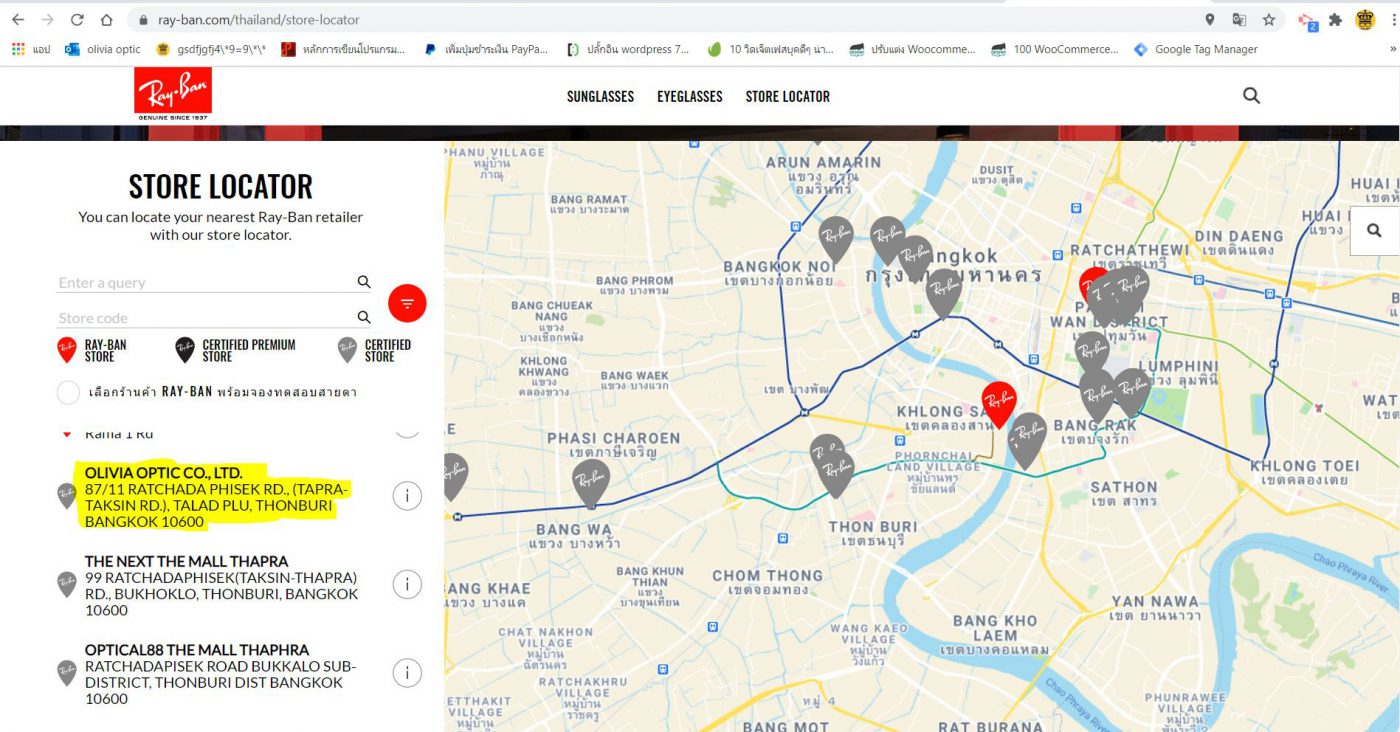Open the Google Tag Manager bookmark
Screen dimensions: 1400x732
(1195, 49)
